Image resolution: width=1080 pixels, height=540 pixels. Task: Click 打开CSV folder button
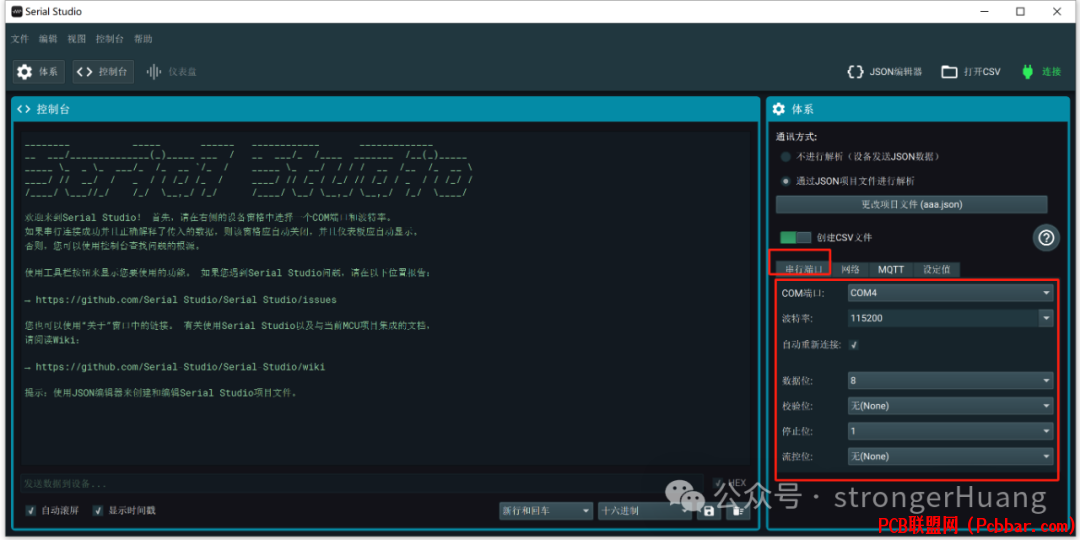point(971,72)
